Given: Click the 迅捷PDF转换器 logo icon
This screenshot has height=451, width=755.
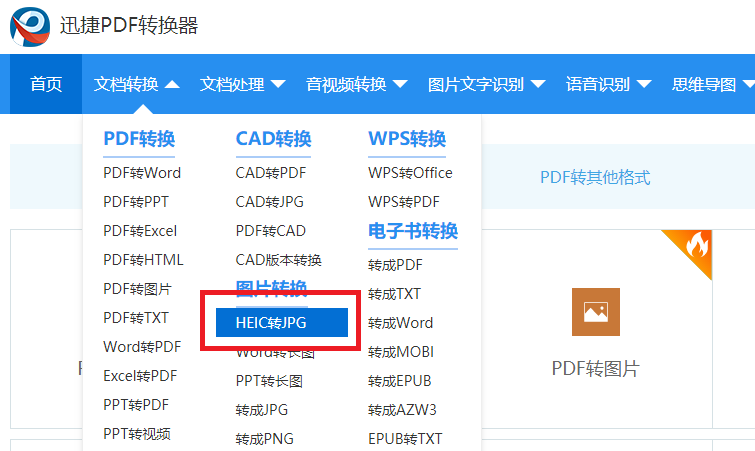Looking at the screenshot, I should 30,26.
